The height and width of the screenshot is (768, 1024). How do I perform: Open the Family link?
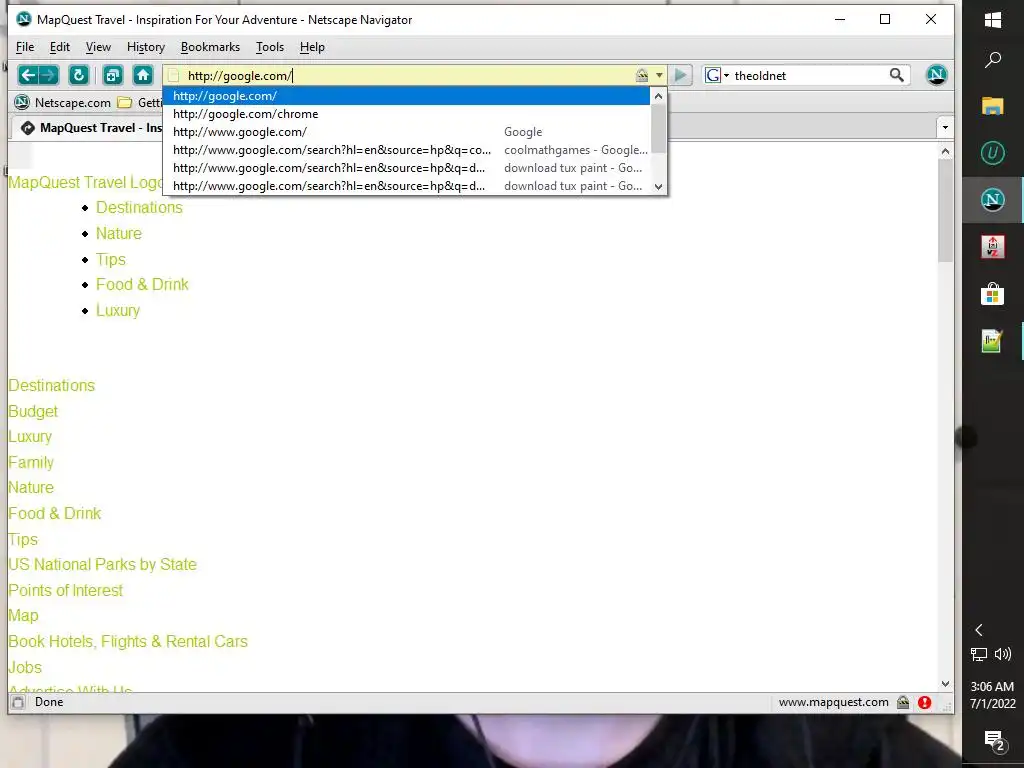coord(31,462)
